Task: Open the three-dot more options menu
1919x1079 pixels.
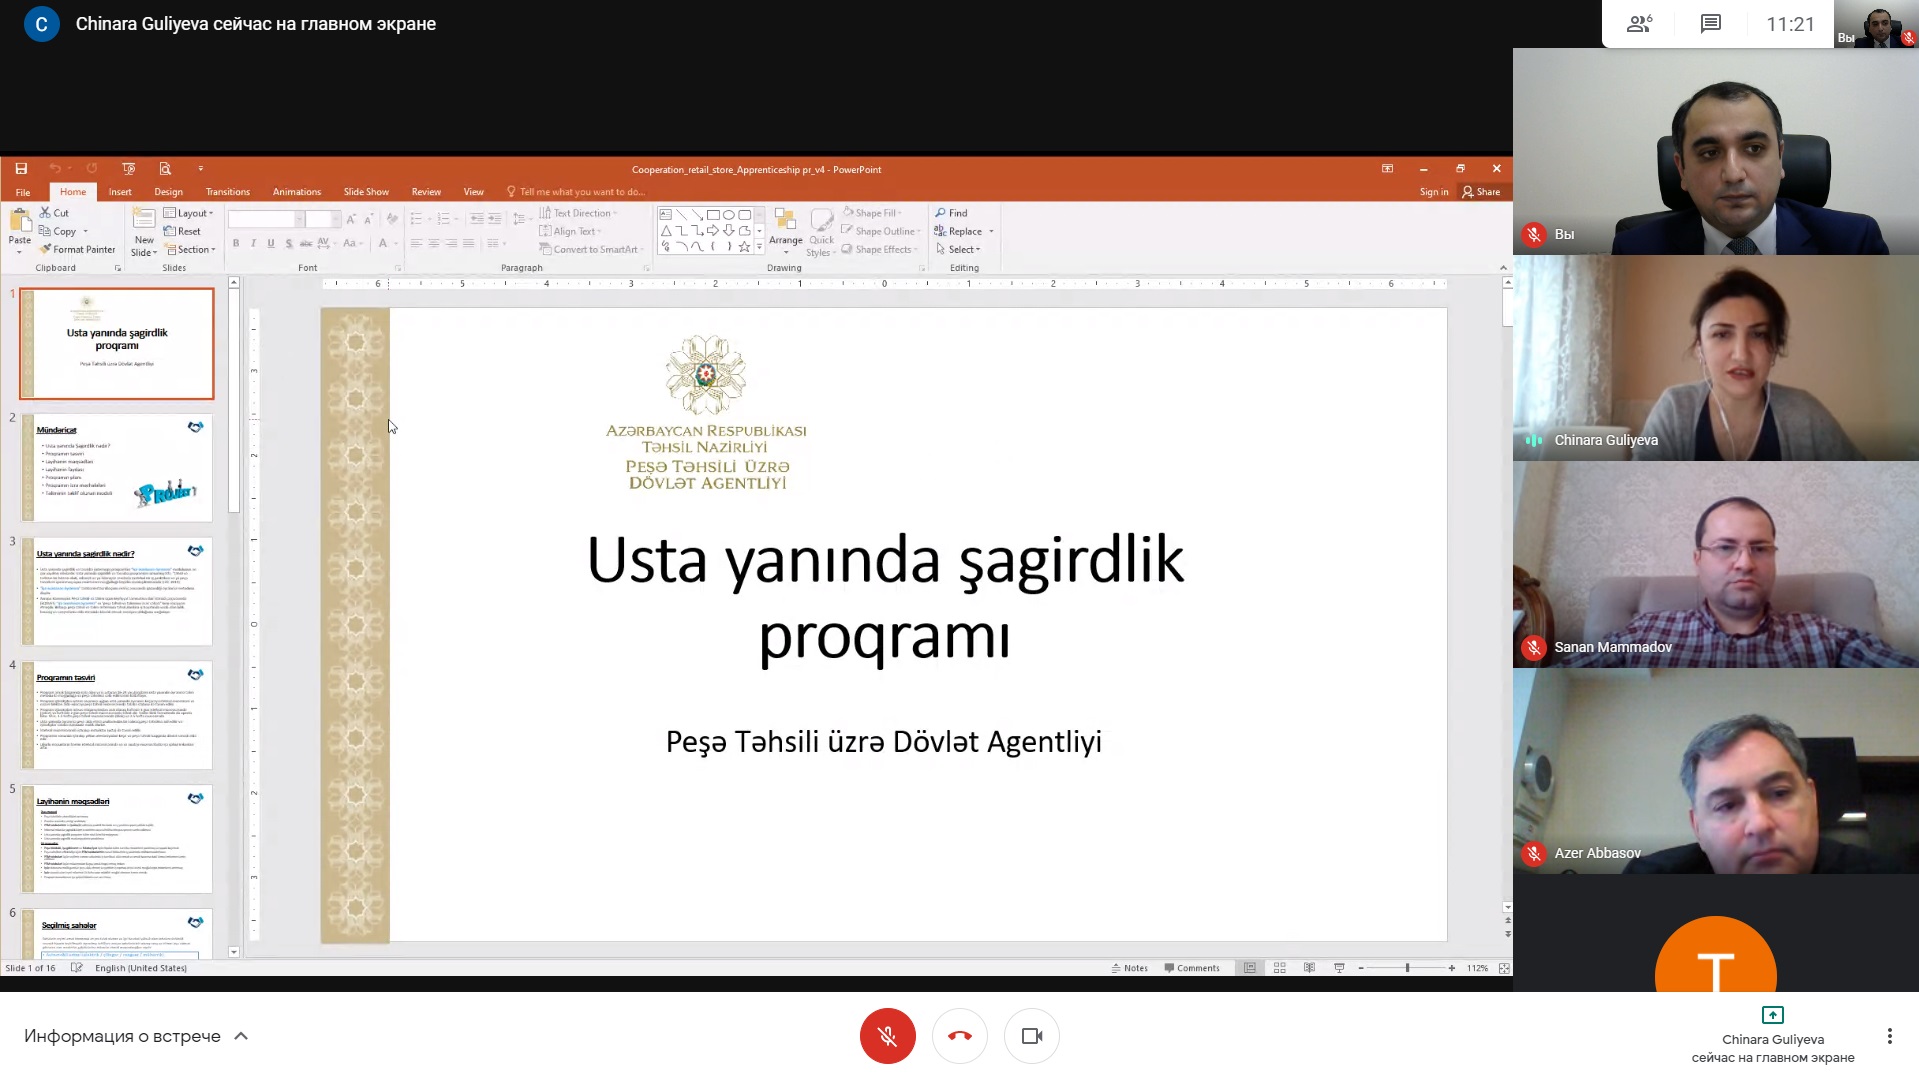Action: tap(1889, 1036)
